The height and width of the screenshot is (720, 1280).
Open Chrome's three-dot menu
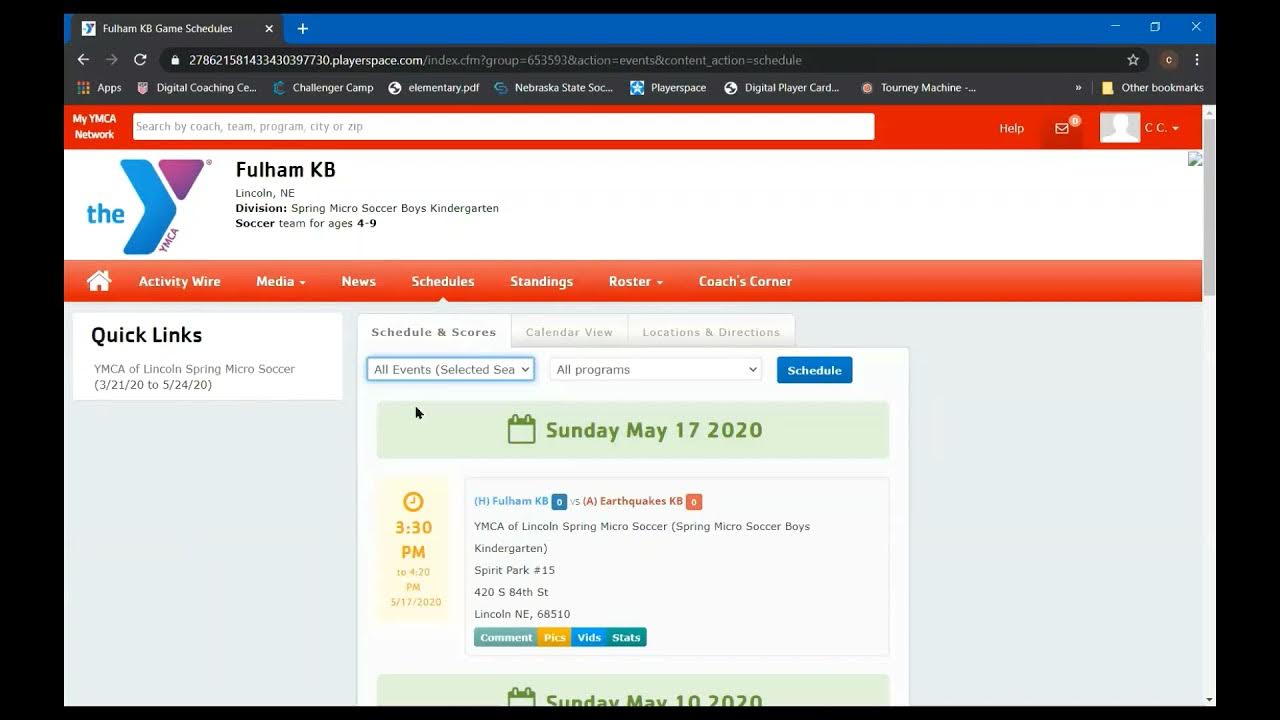(1197, 60)
